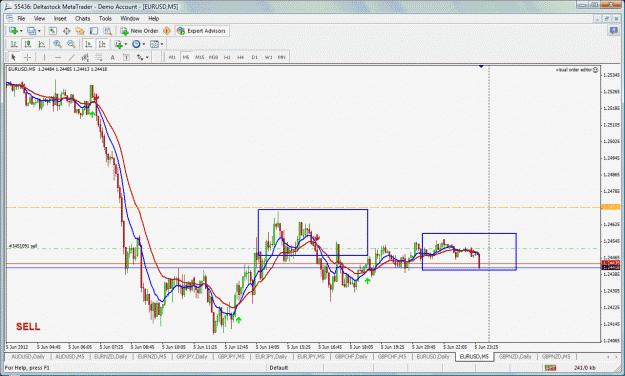
Task: Draw a vertical line
Action: [44, 57]
